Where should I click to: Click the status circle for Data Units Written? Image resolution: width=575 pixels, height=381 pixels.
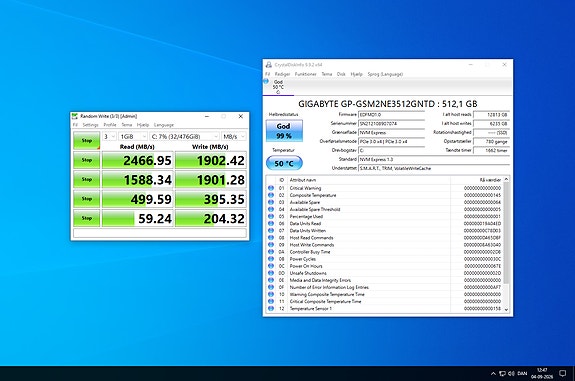(x=271, y=230)
